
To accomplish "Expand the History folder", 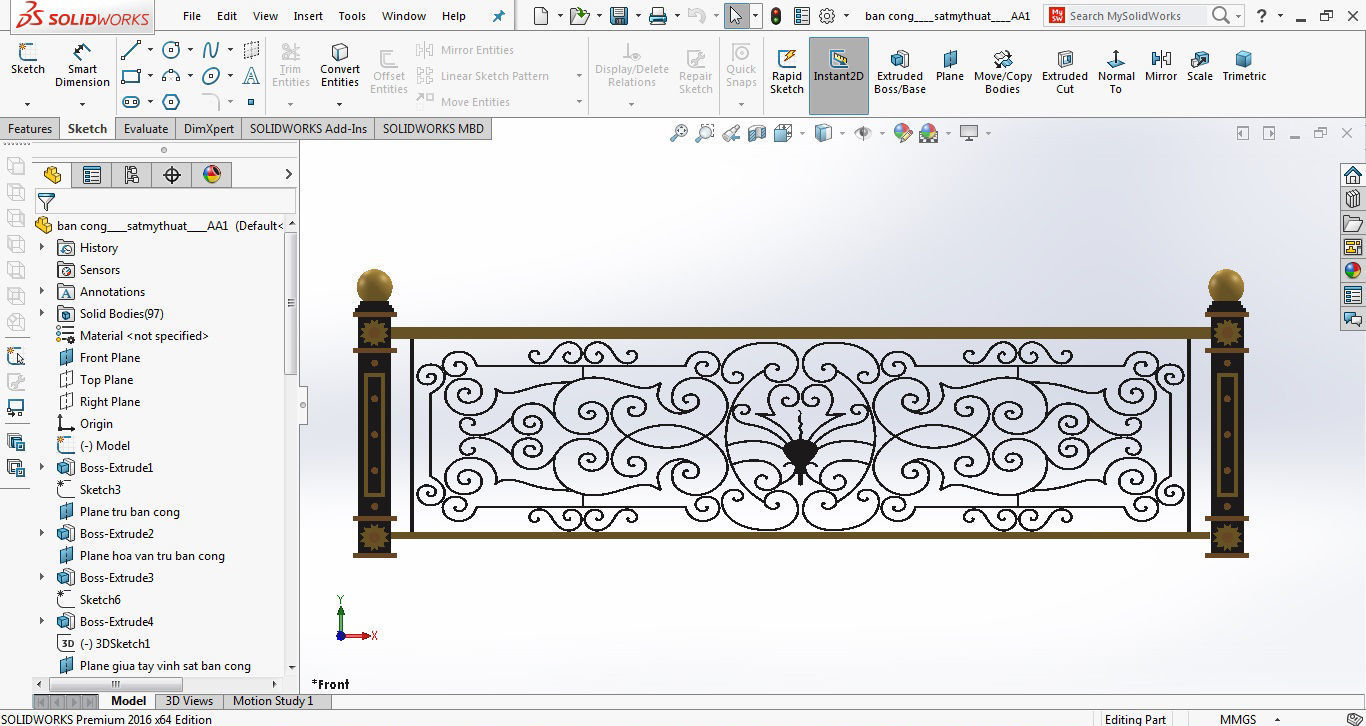I will click(x=41, y=247).
